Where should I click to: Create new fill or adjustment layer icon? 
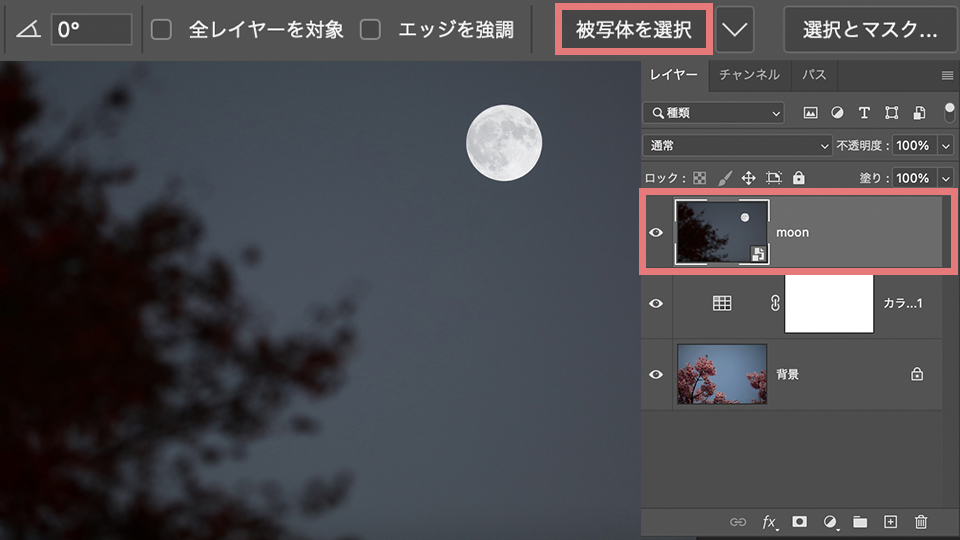(x=830, y=522)
